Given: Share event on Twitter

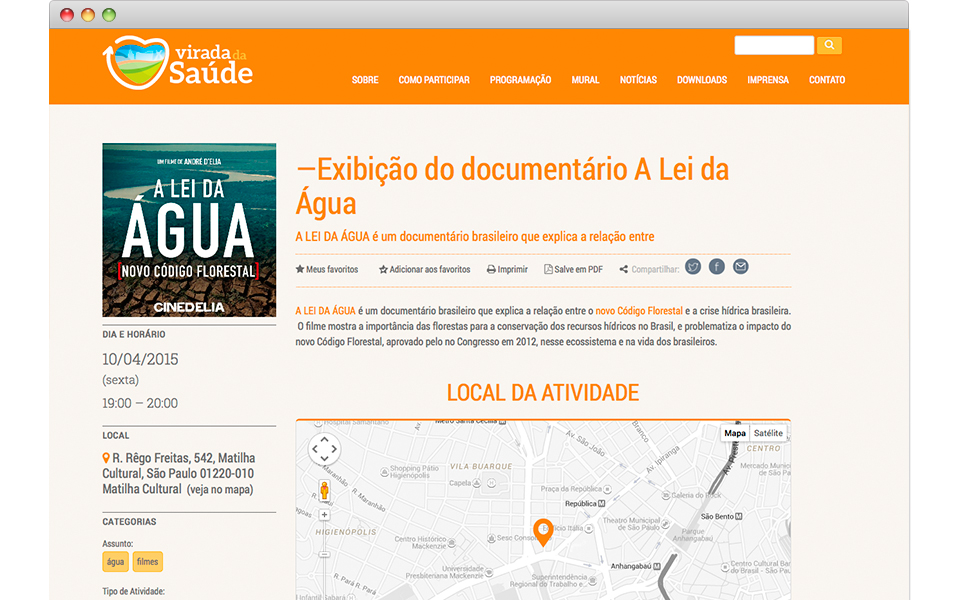Looking at the screenshot, I should click(692, 267).
